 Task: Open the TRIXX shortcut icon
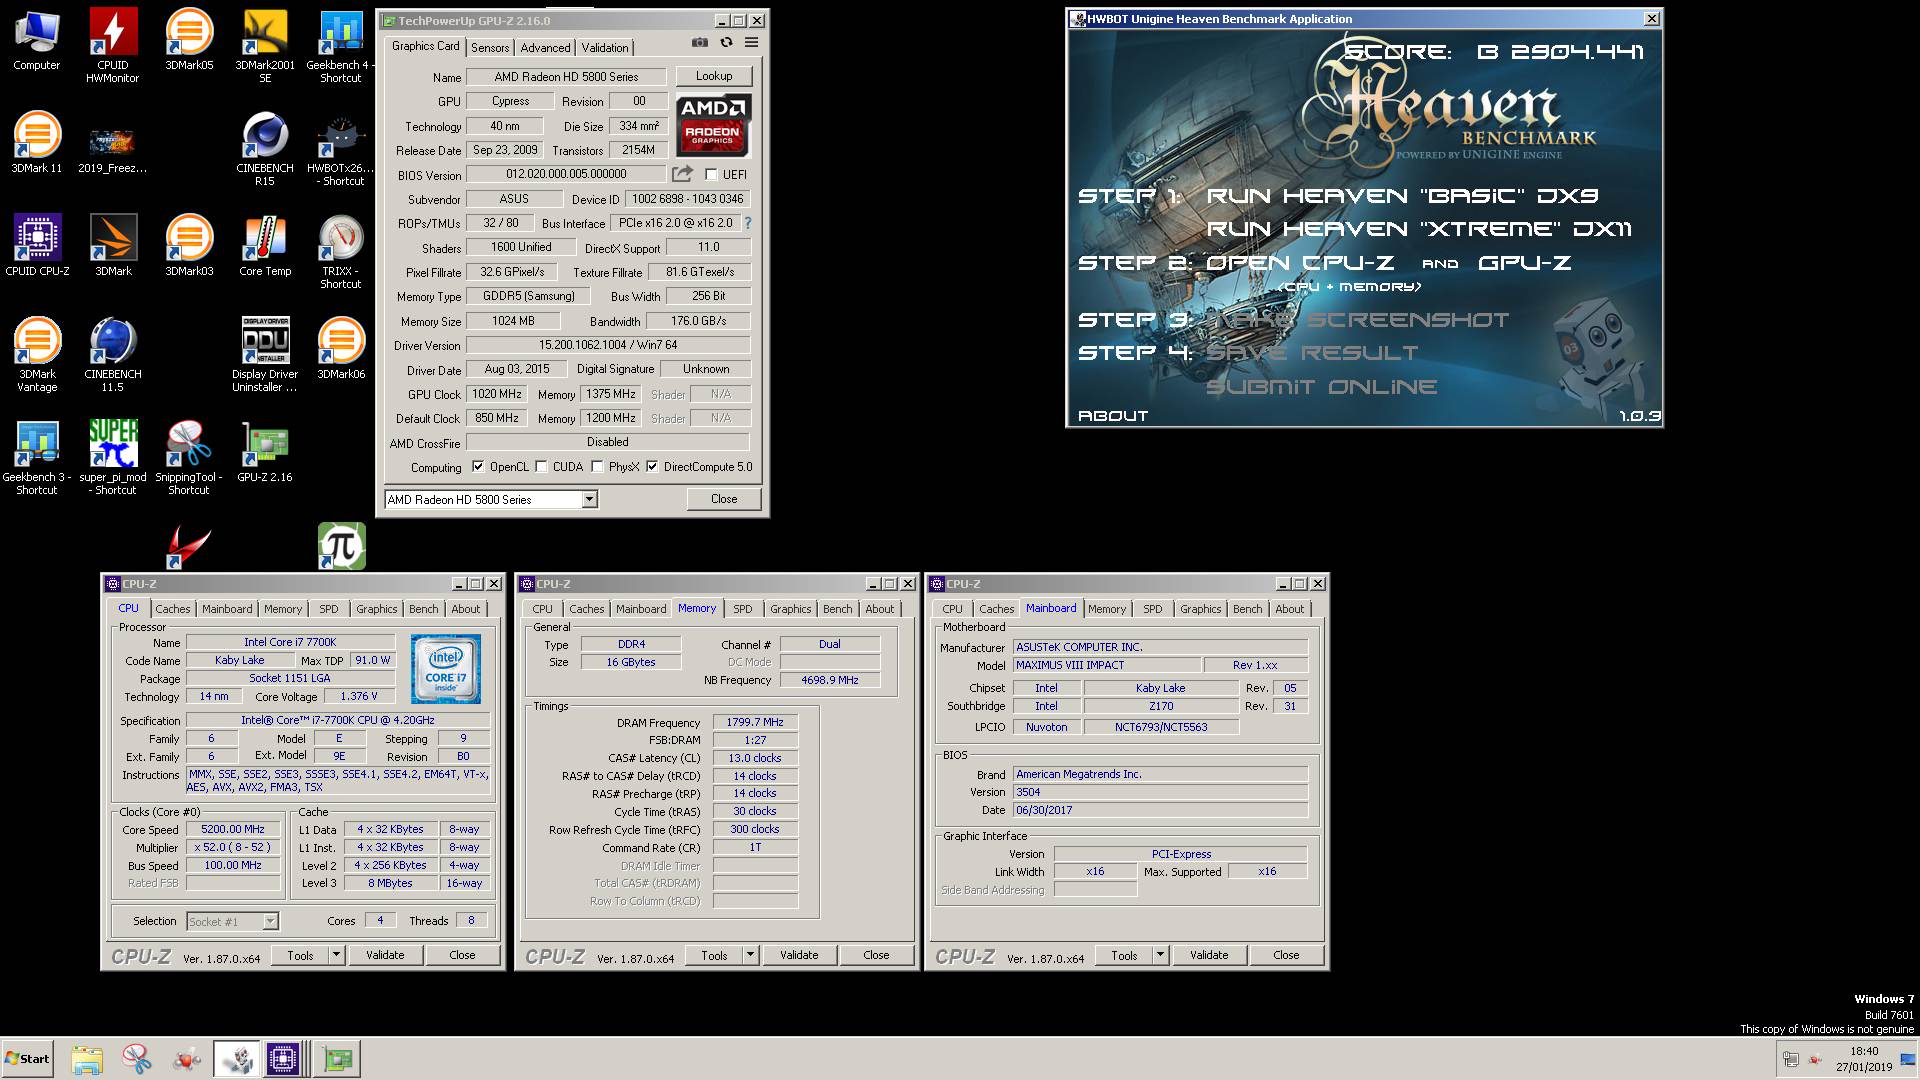click(341, 251)
